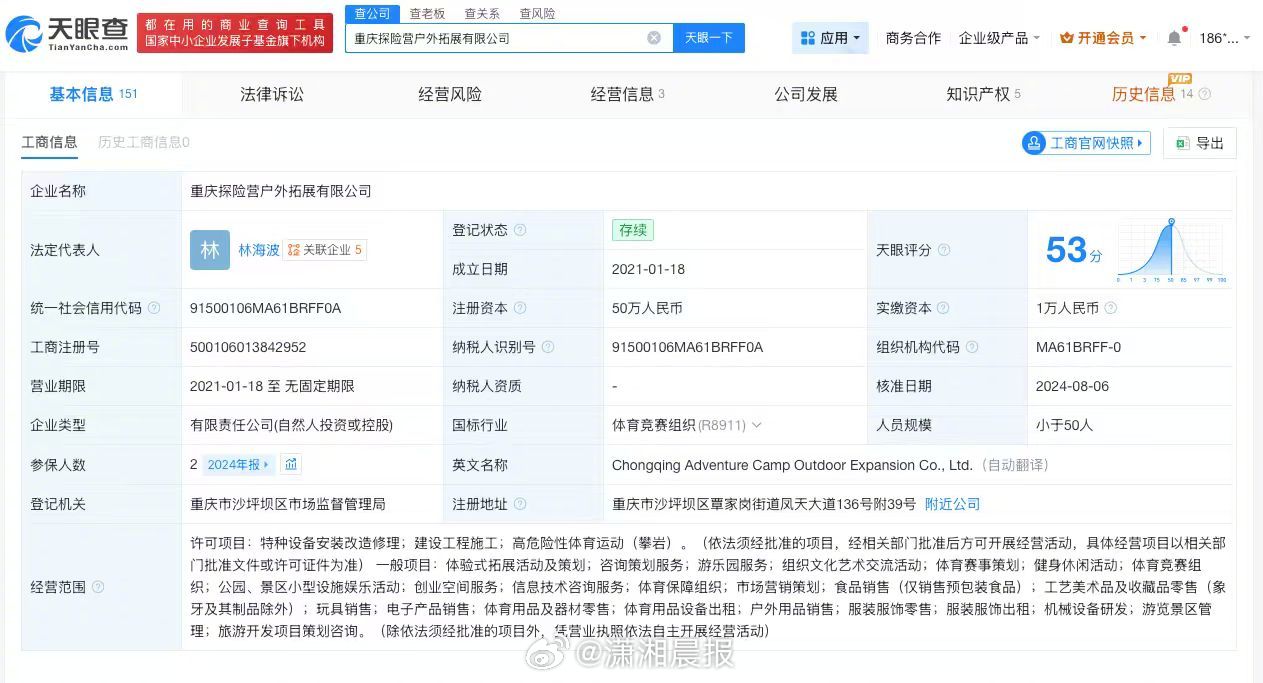
Task: Click the 天眼一下 search button
Action: [709, 38]
